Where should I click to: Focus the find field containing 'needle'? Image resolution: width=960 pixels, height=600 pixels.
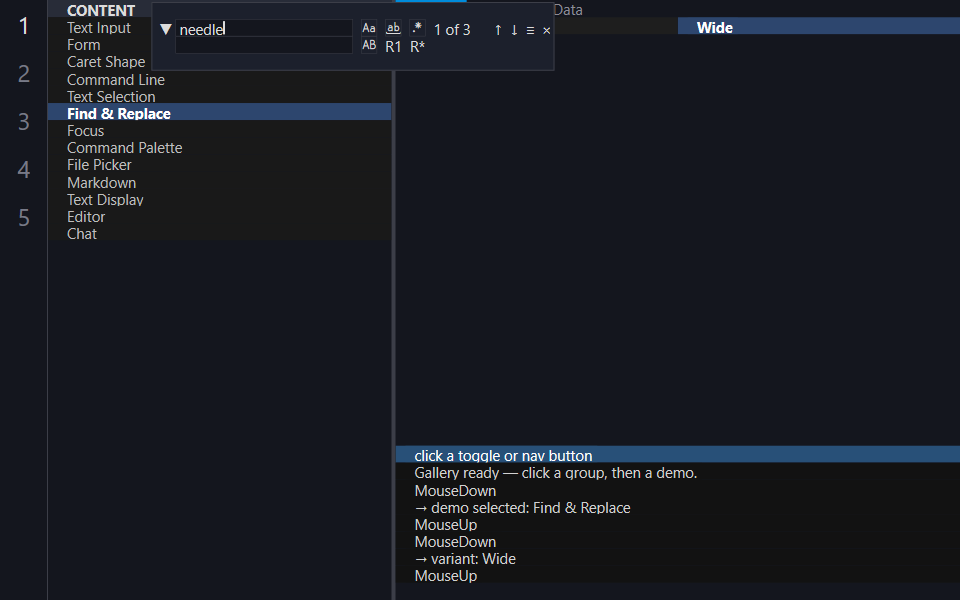264,29
